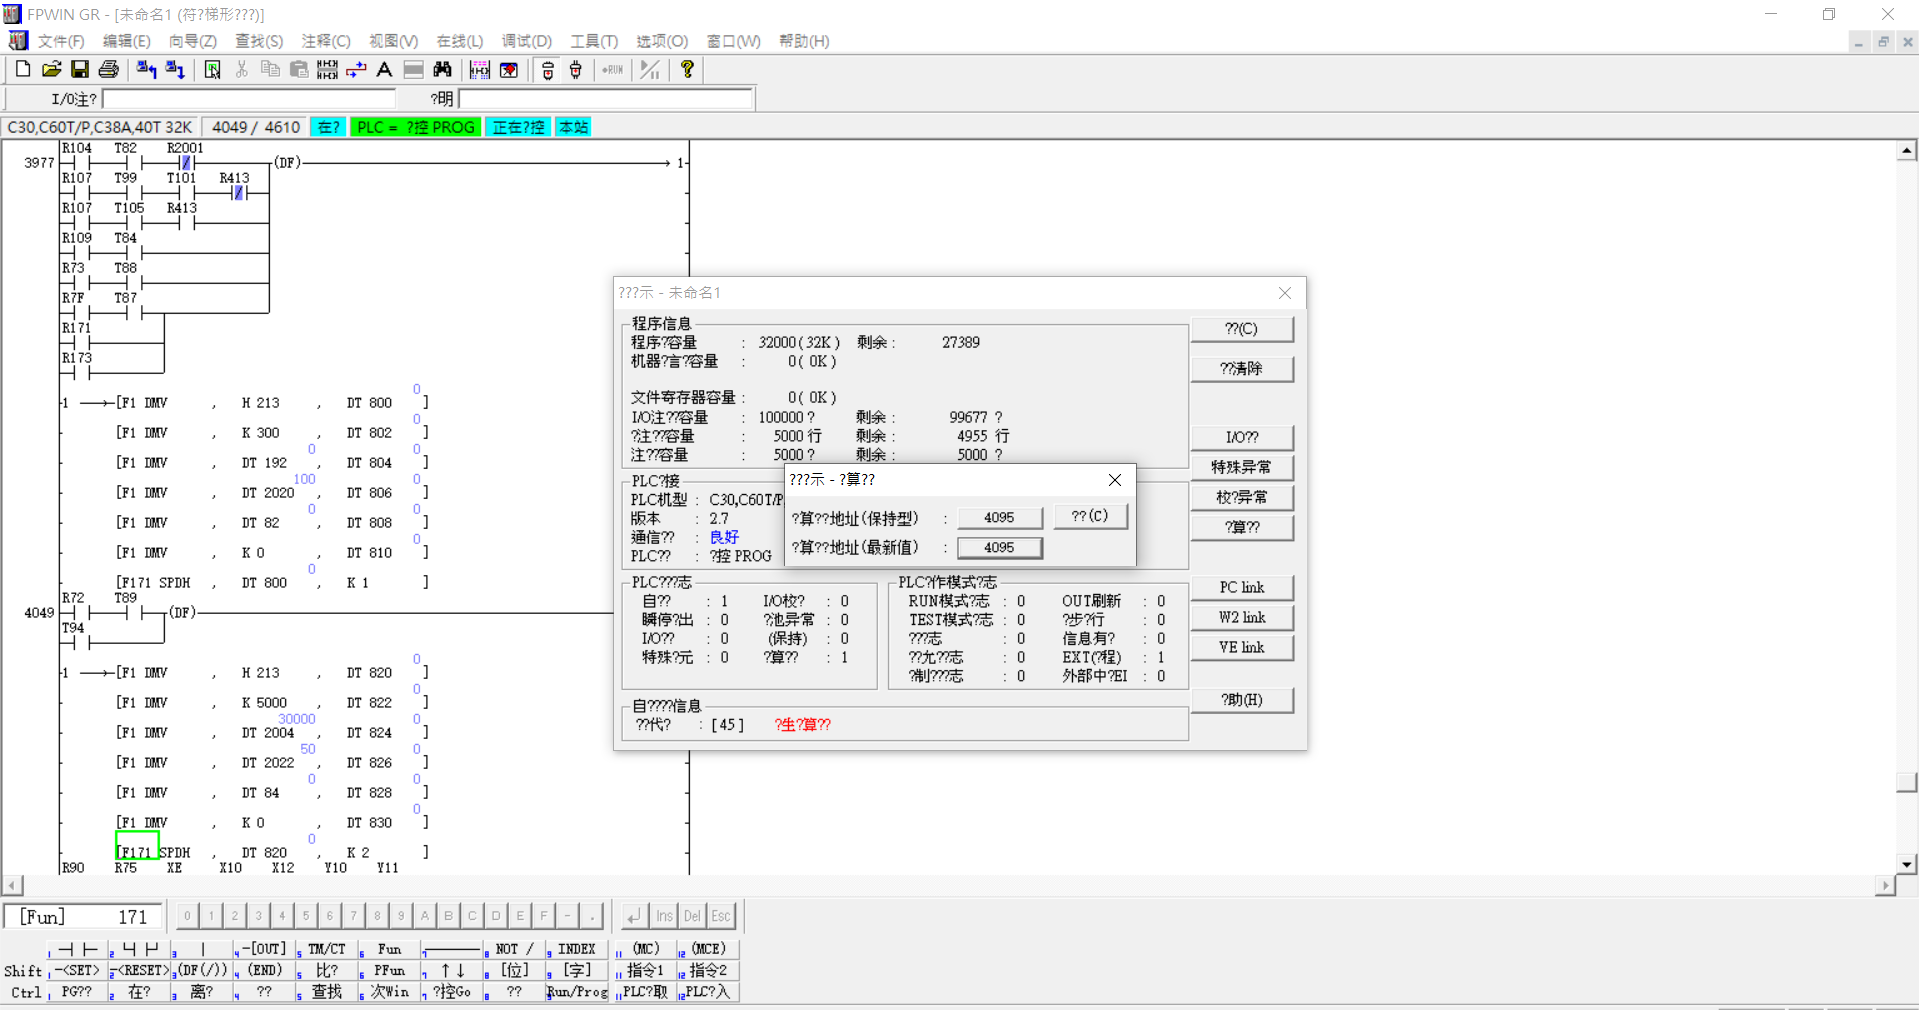
Task: Click the binoculars search icon
Action: point(442,69)
